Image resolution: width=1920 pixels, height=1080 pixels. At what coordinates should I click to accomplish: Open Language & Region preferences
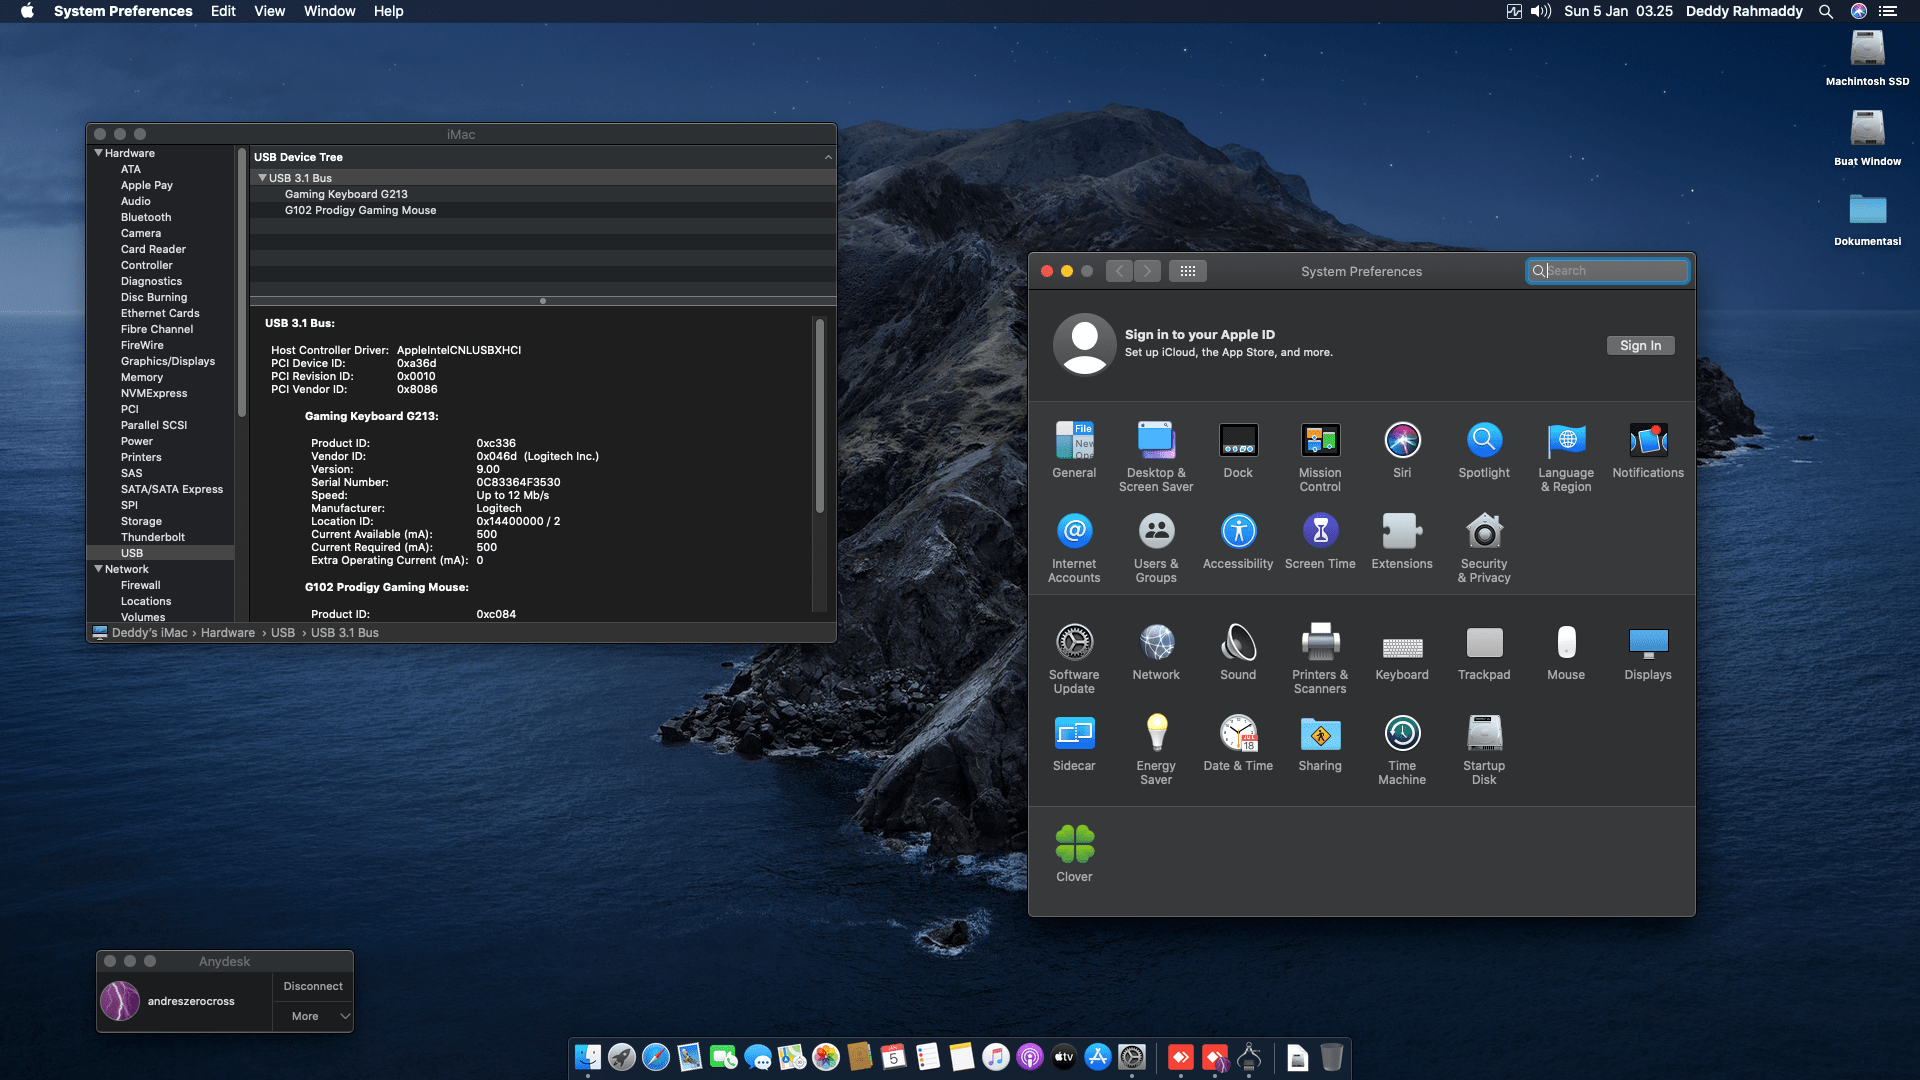coord(1566,456)
